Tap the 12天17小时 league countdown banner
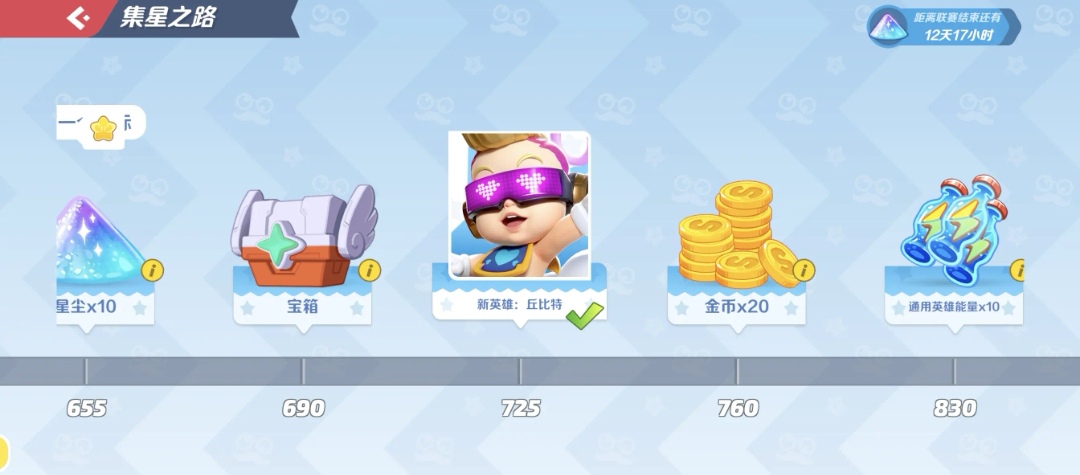The width and height of the screenshot is (1080, 475). pyautogui.click(x=944, y=27)
